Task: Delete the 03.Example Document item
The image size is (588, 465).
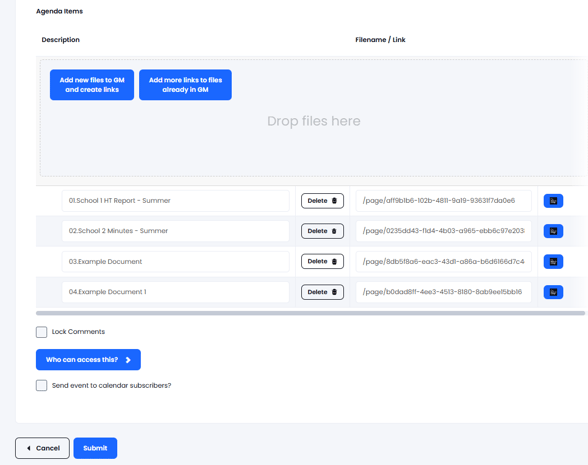Action: click(x=322, y=261)
